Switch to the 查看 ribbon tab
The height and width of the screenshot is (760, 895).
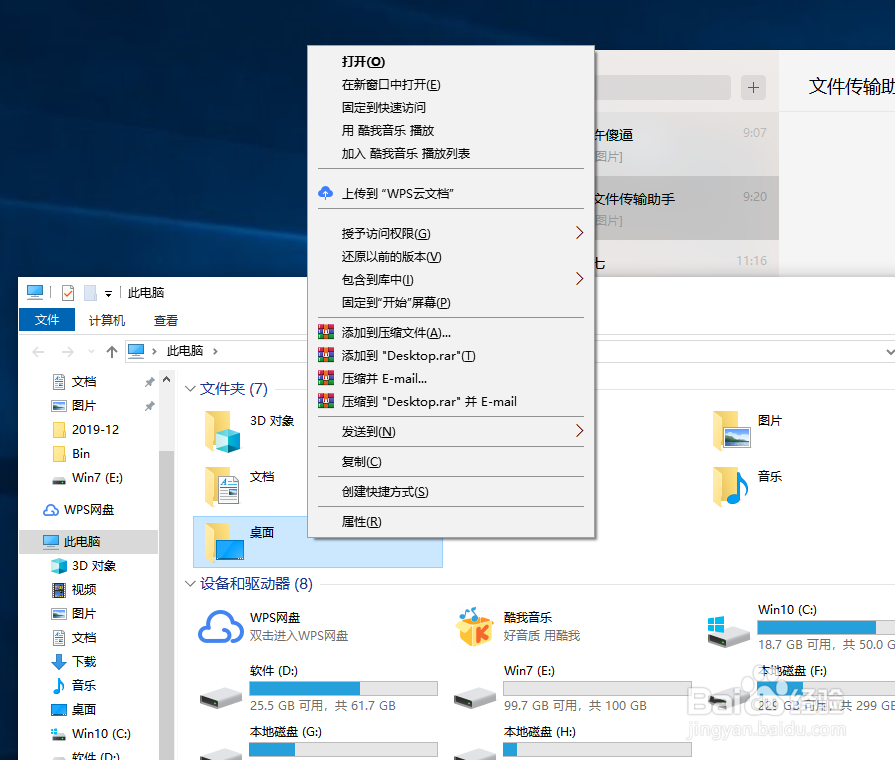tap(166, 320)
